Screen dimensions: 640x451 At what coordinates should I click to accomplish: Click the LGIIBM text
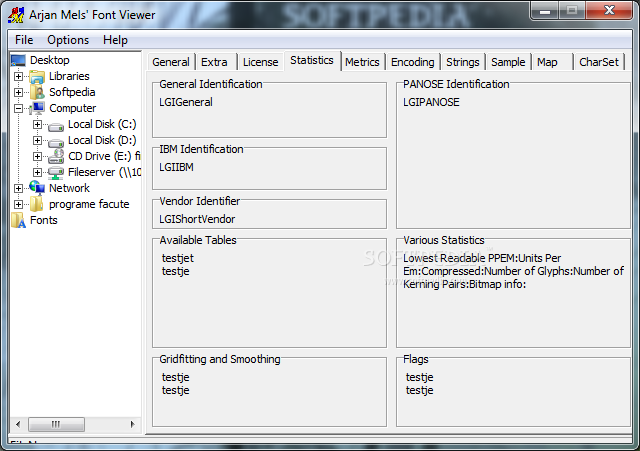click(x=176, y=167)
